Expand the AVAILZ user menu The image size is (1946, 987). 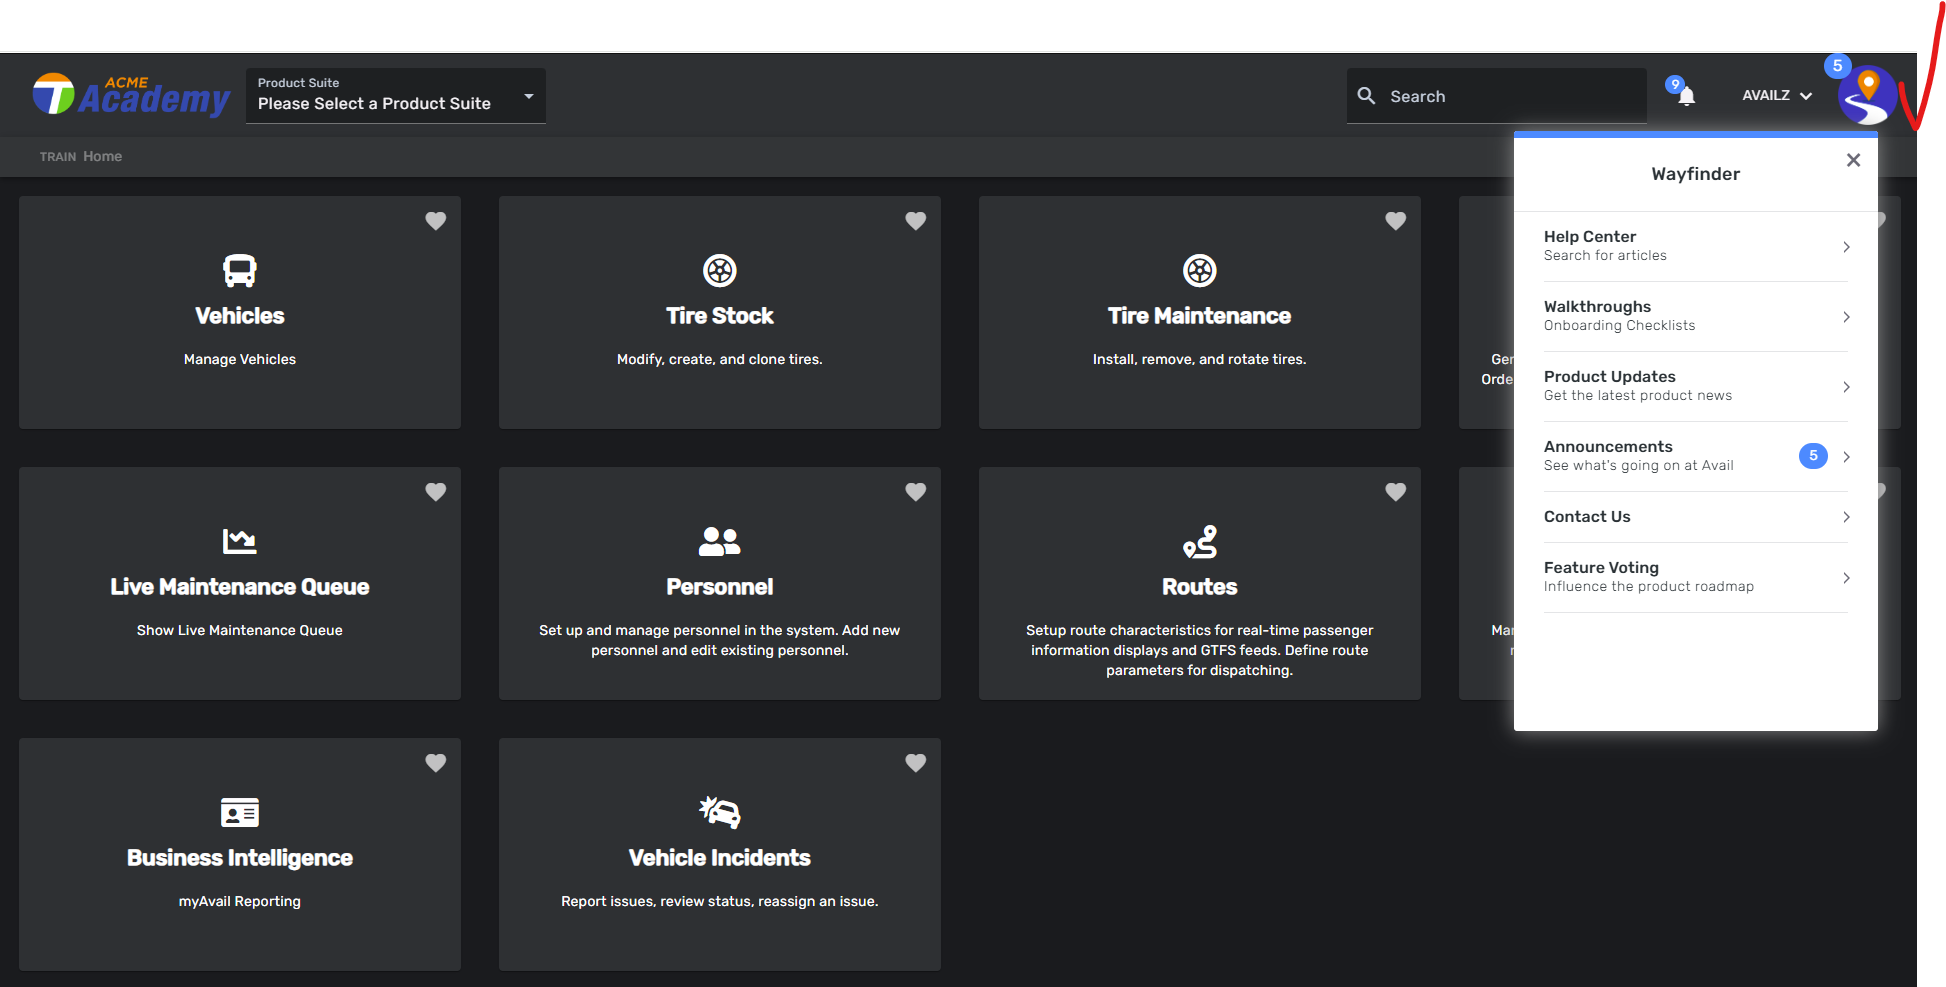(x=1777, y=96)
